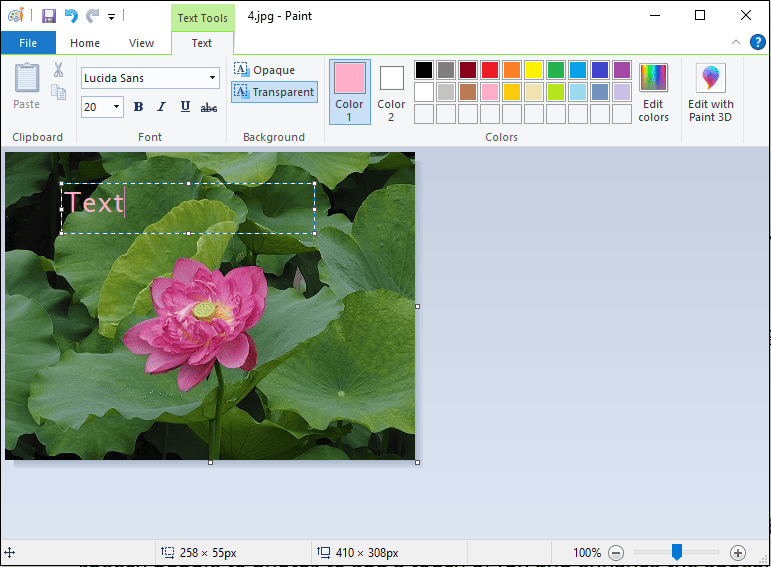The width and height of the screenshot is (771, 567).
Task: Pick the lavender color swatch
Action: (622, 92)
